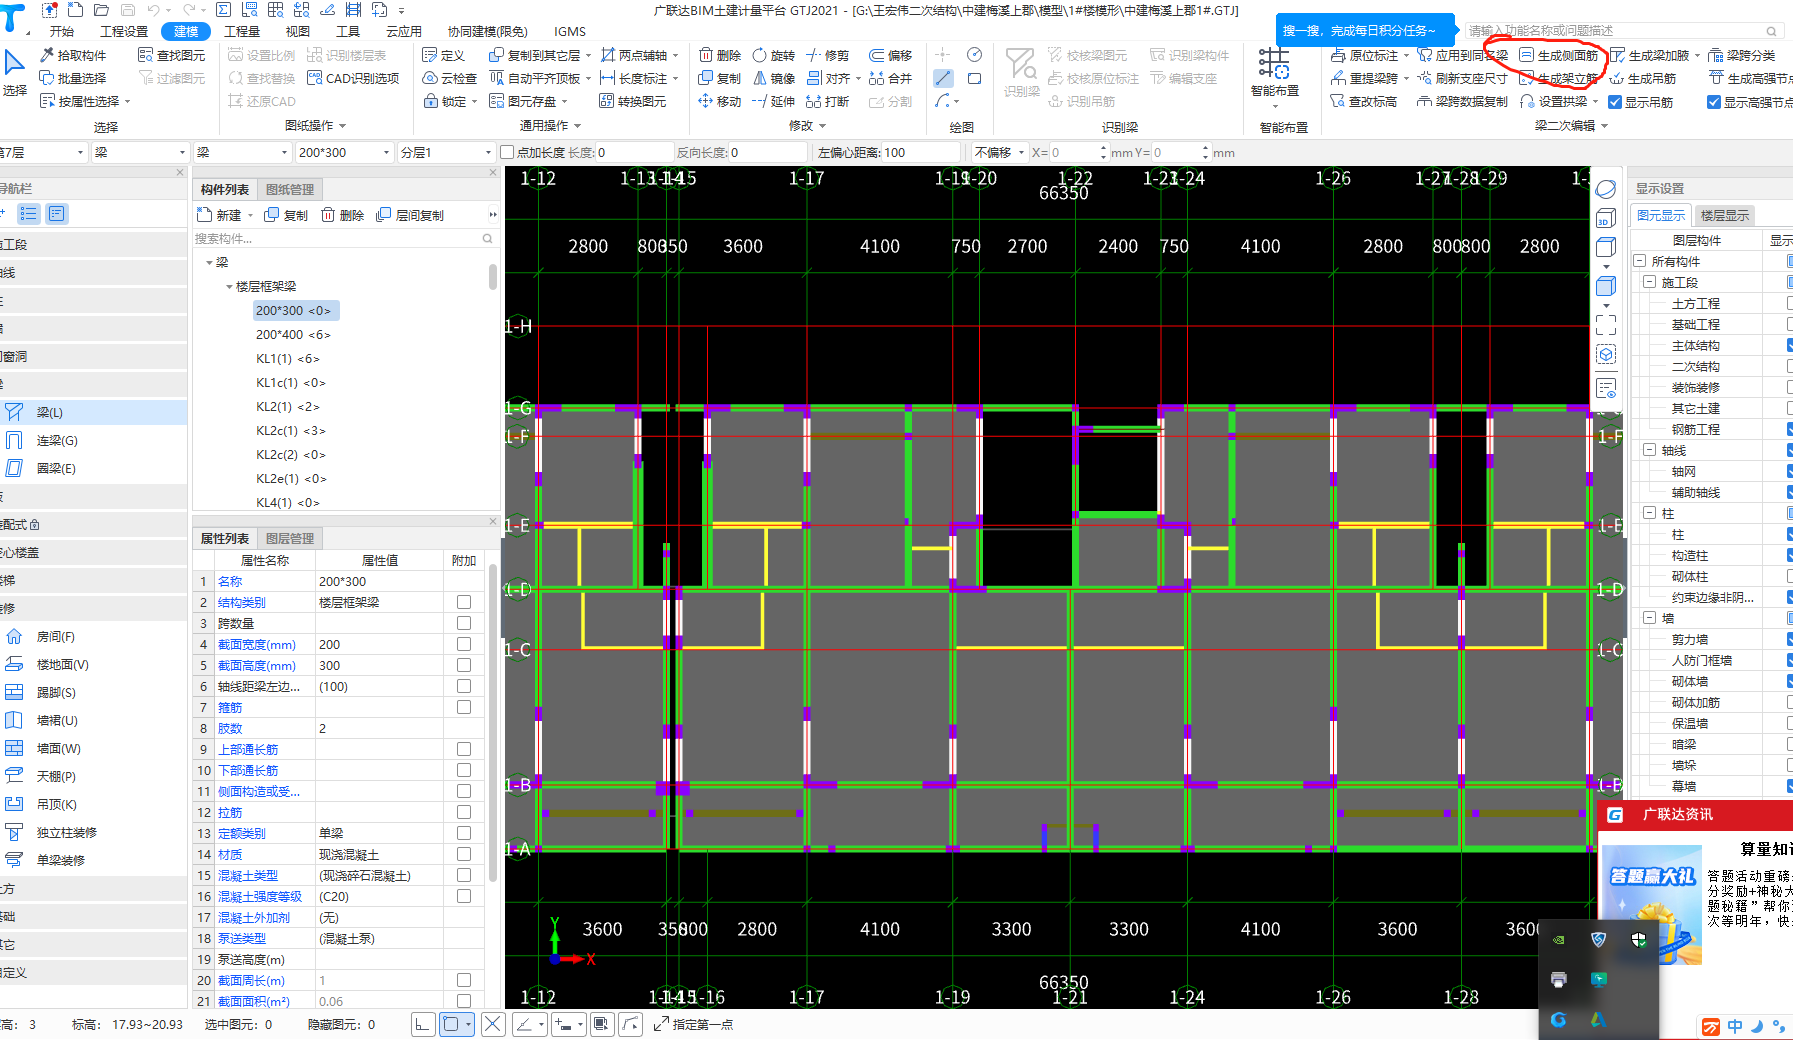1793x1040 pixels.
Task: Select the rectangle draw tool
Action: [975, 78]
